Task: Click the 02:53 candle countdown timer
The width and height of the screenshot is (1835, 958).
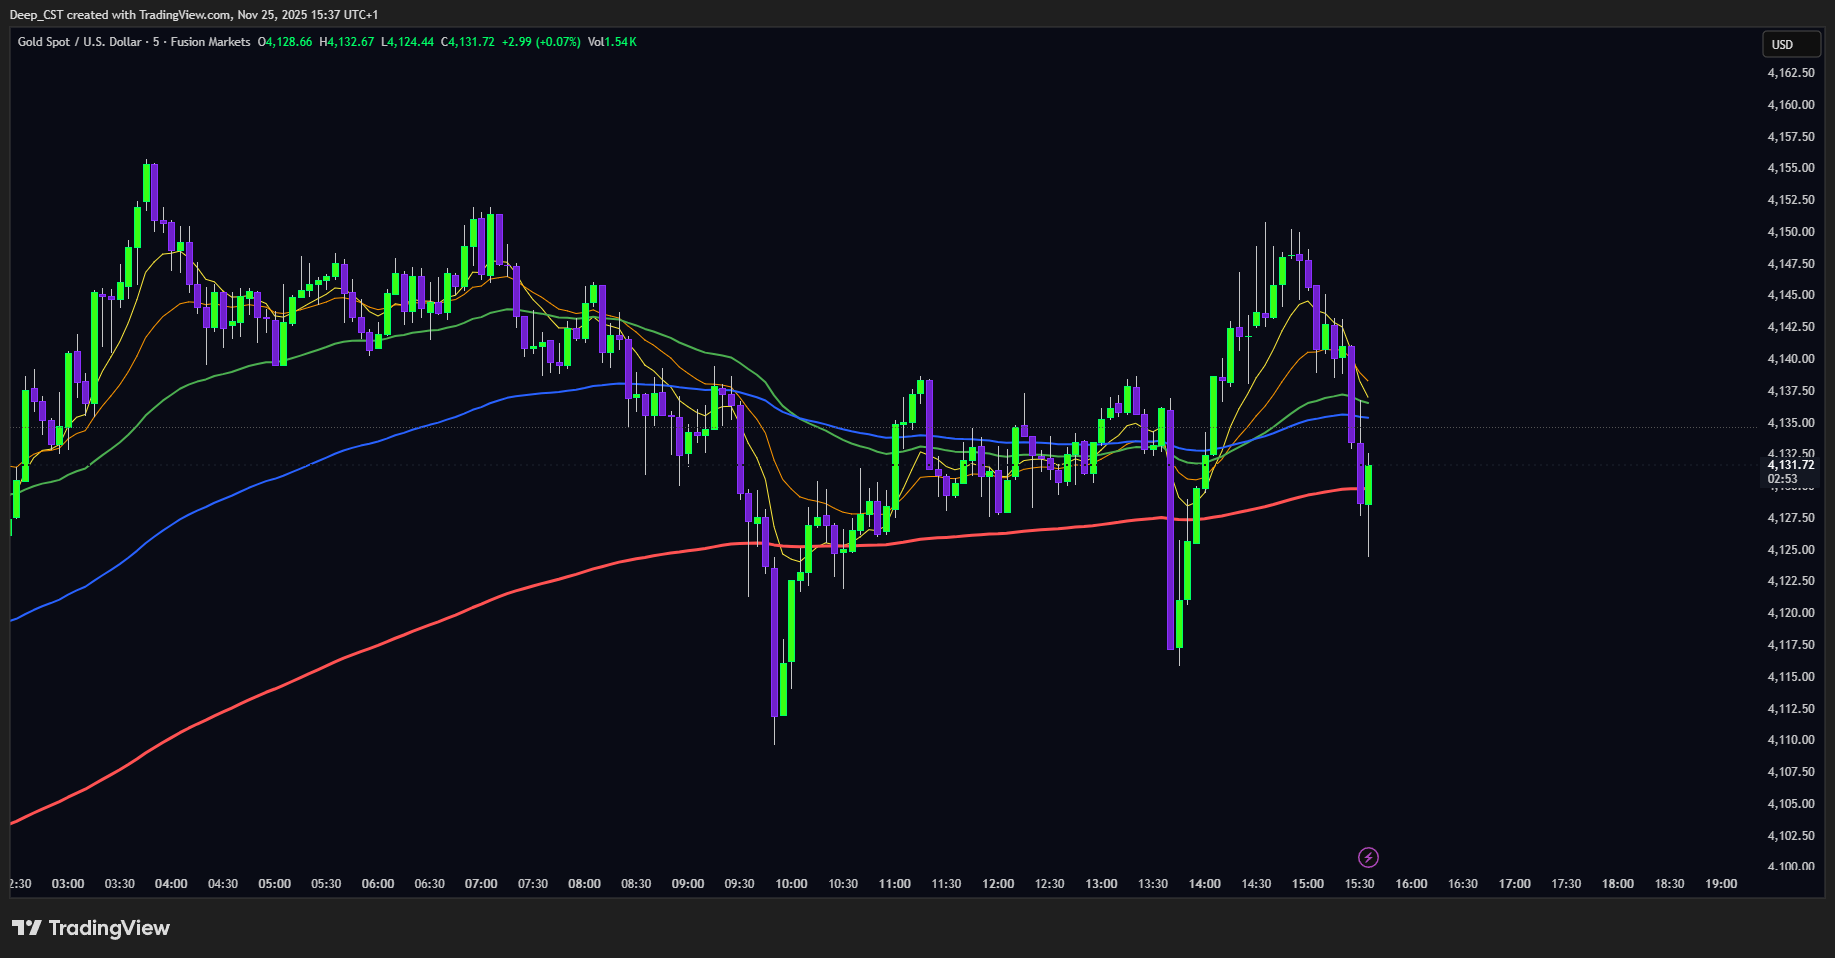Action: pyautogui.click(x=1783, y=479)
